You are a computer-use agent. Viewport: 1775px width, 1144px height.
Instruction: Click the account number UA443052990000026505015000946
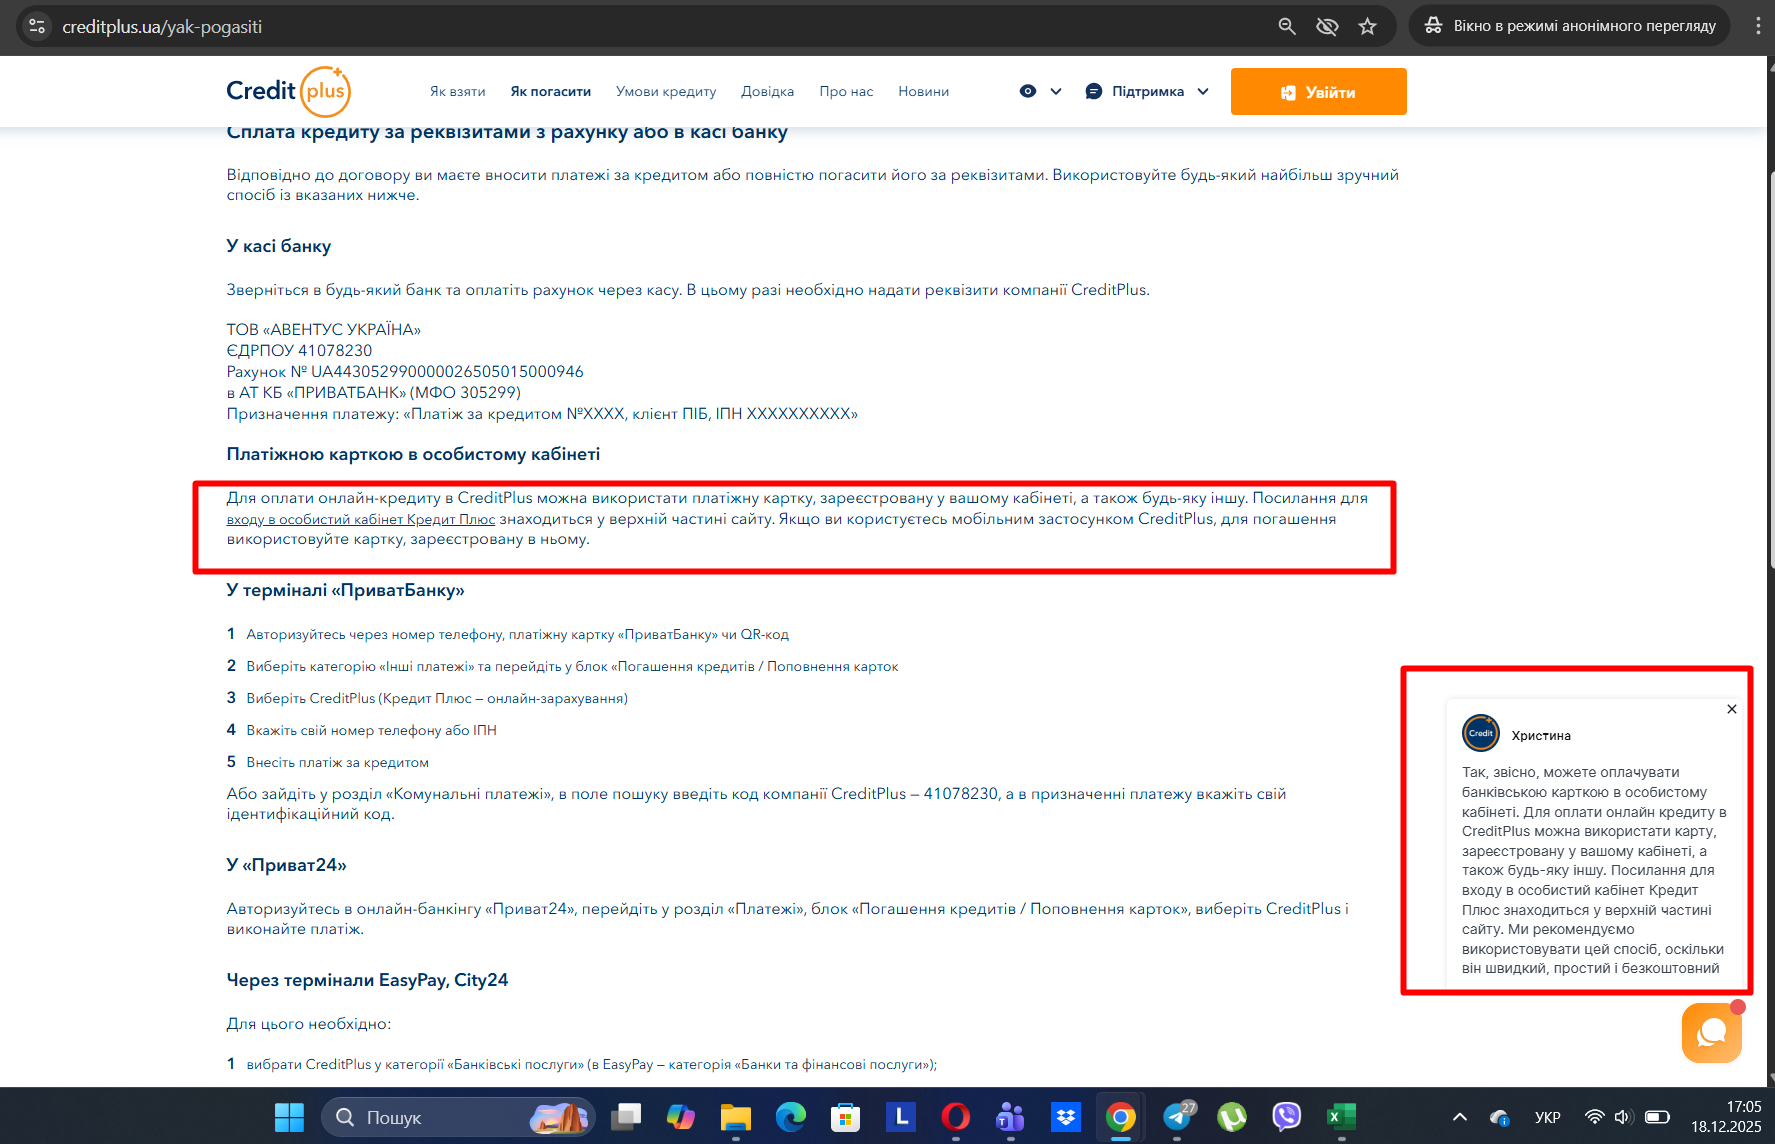447,372
